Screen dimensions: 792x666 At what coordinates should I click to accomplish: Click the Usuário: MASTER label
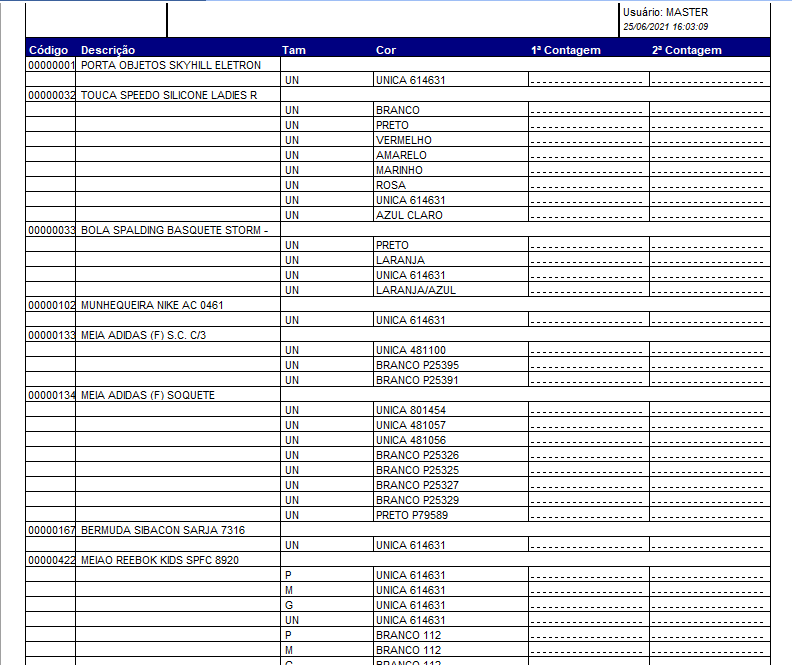pyautogui.click(x=665, y=12)
